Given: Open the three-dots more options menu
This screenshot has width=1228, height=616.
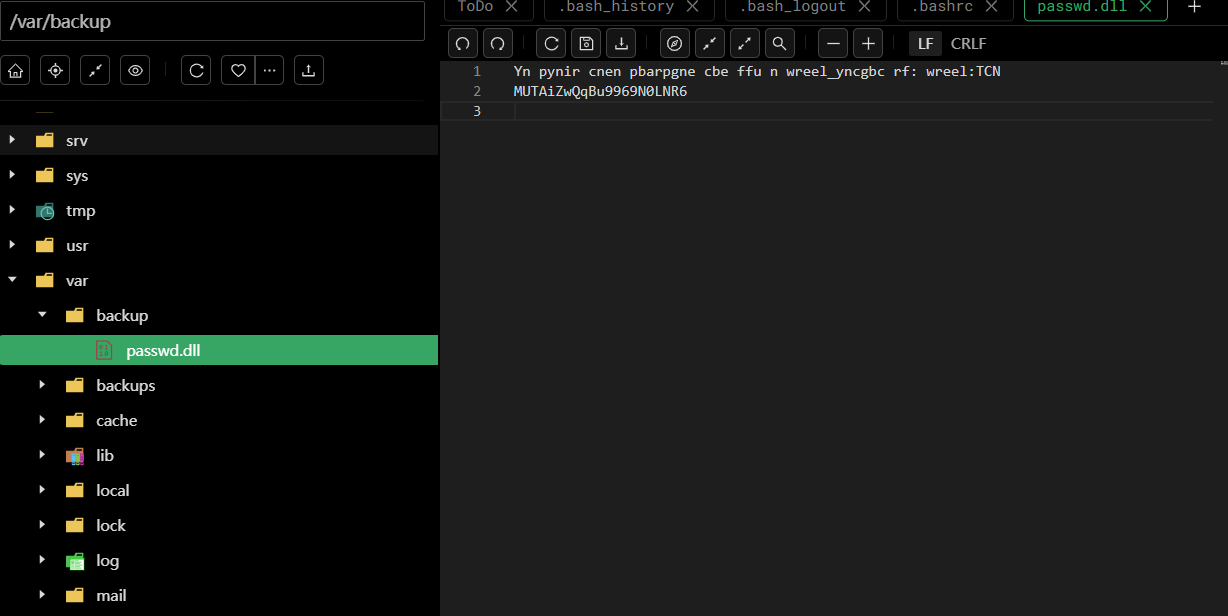Looking at the screenshot, I should coord(269,70).
